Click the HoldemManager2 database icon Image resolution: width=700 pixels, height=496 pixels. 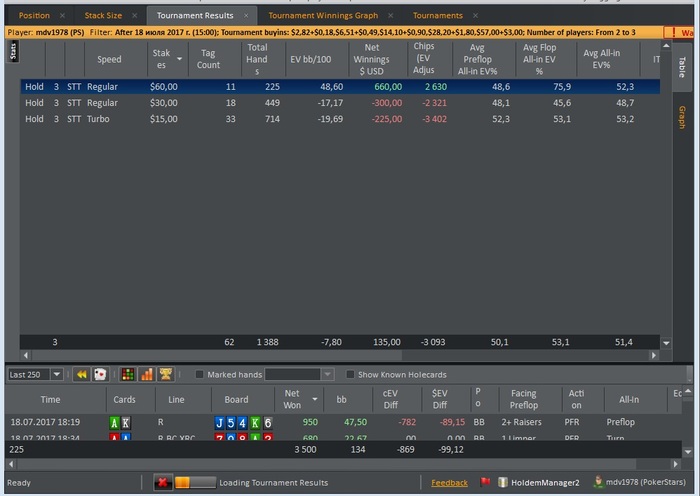point(503,482)
